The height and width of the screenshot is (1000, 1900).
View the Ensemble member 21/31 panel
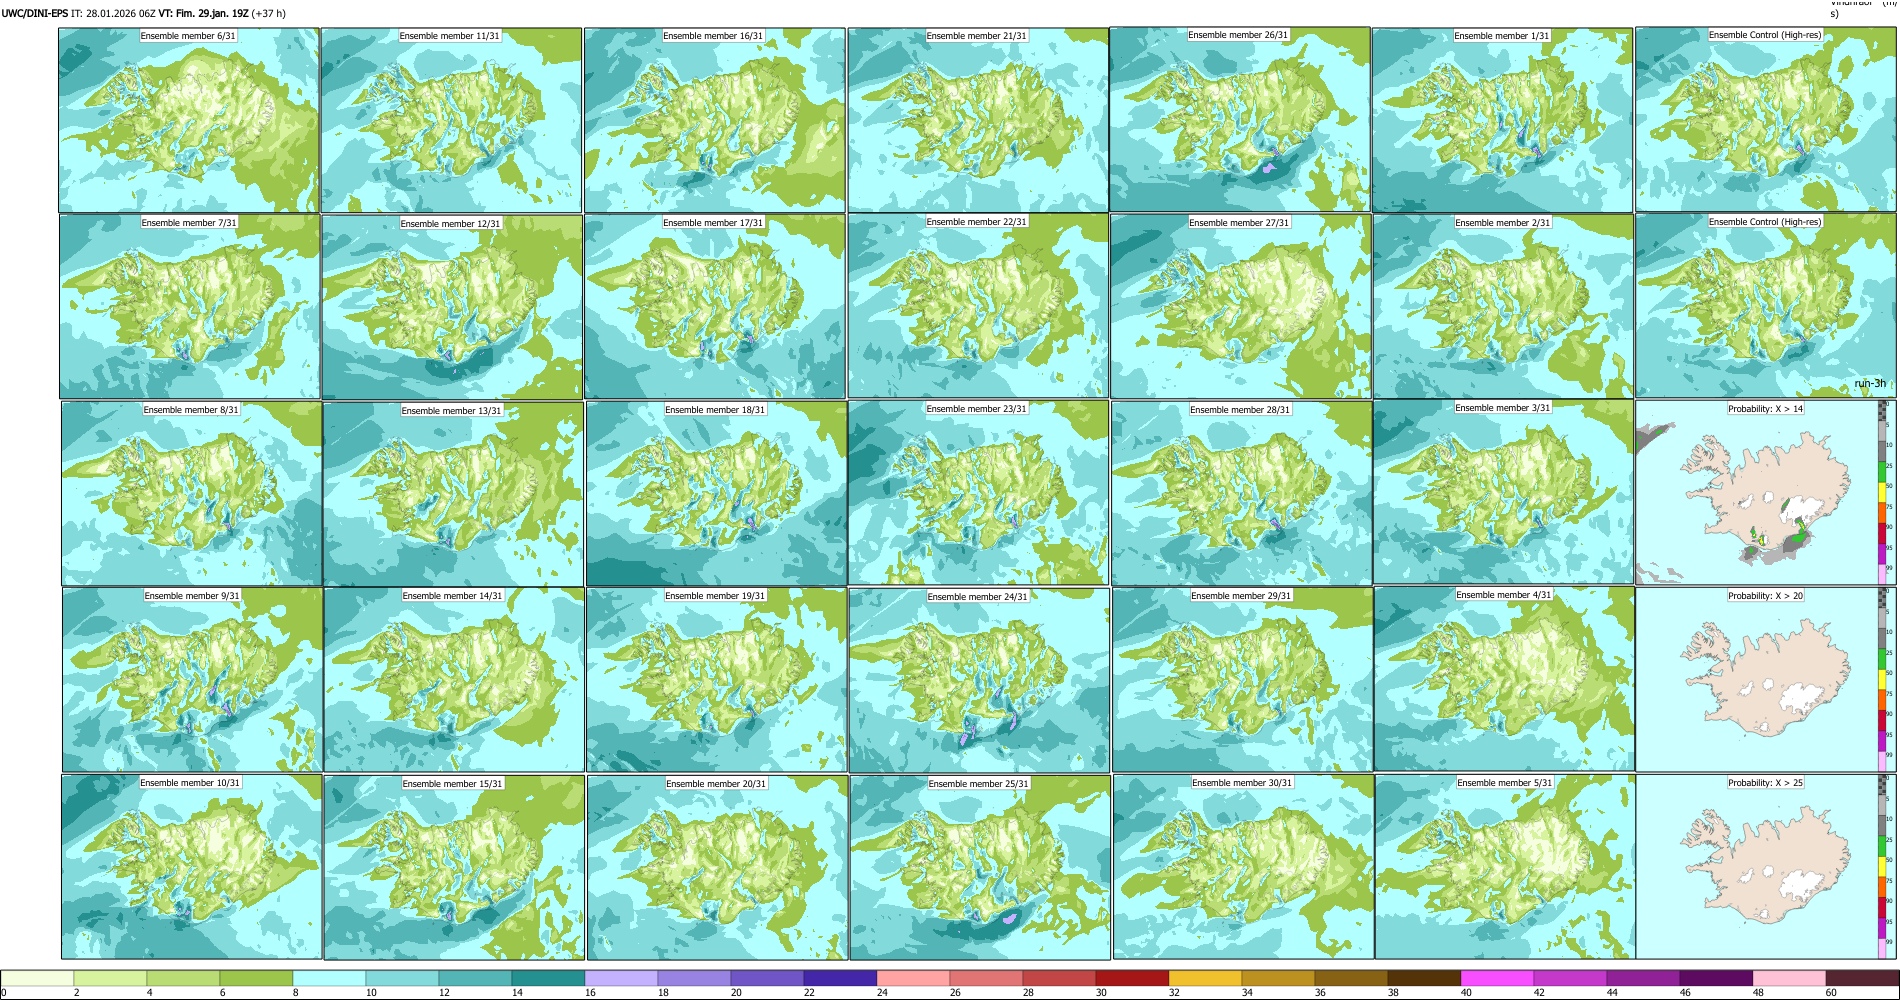[978, 120]
